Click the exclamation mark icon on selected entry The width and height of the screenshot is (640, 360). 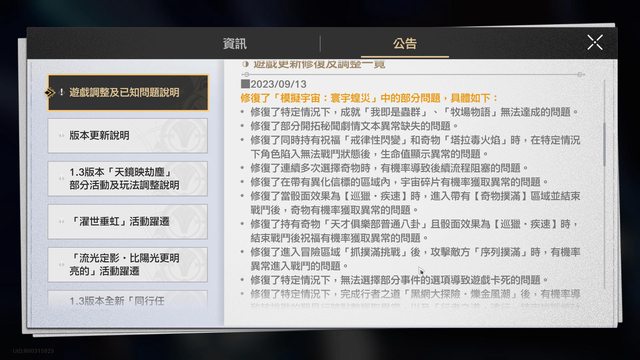point(62,92)
